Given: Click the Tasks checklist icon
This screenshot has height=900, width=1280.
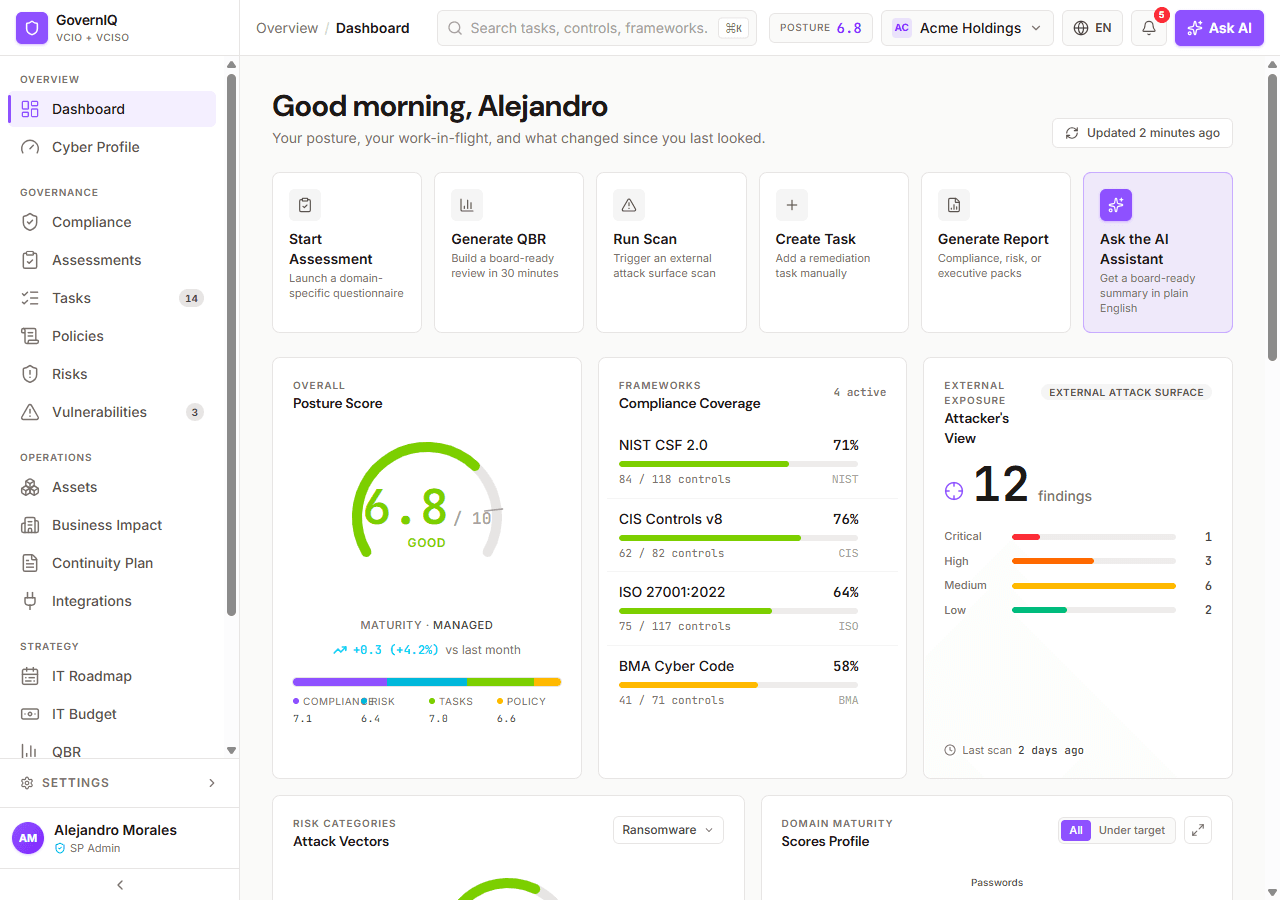Looking at the screenshot, I should coord(30,298).
